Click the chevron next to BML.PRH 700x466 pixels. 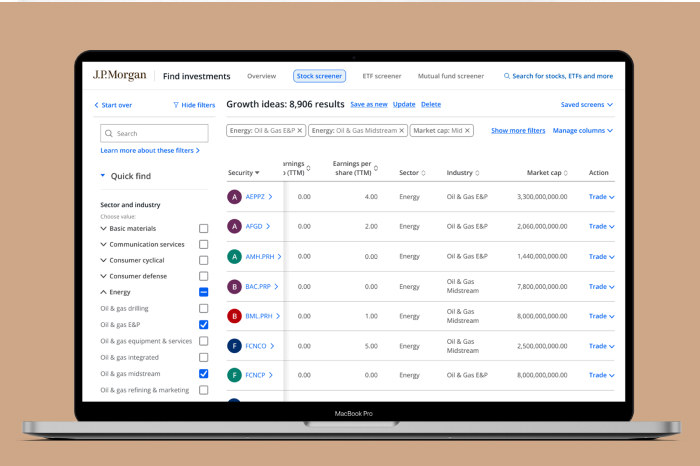[x=278, y=316]
